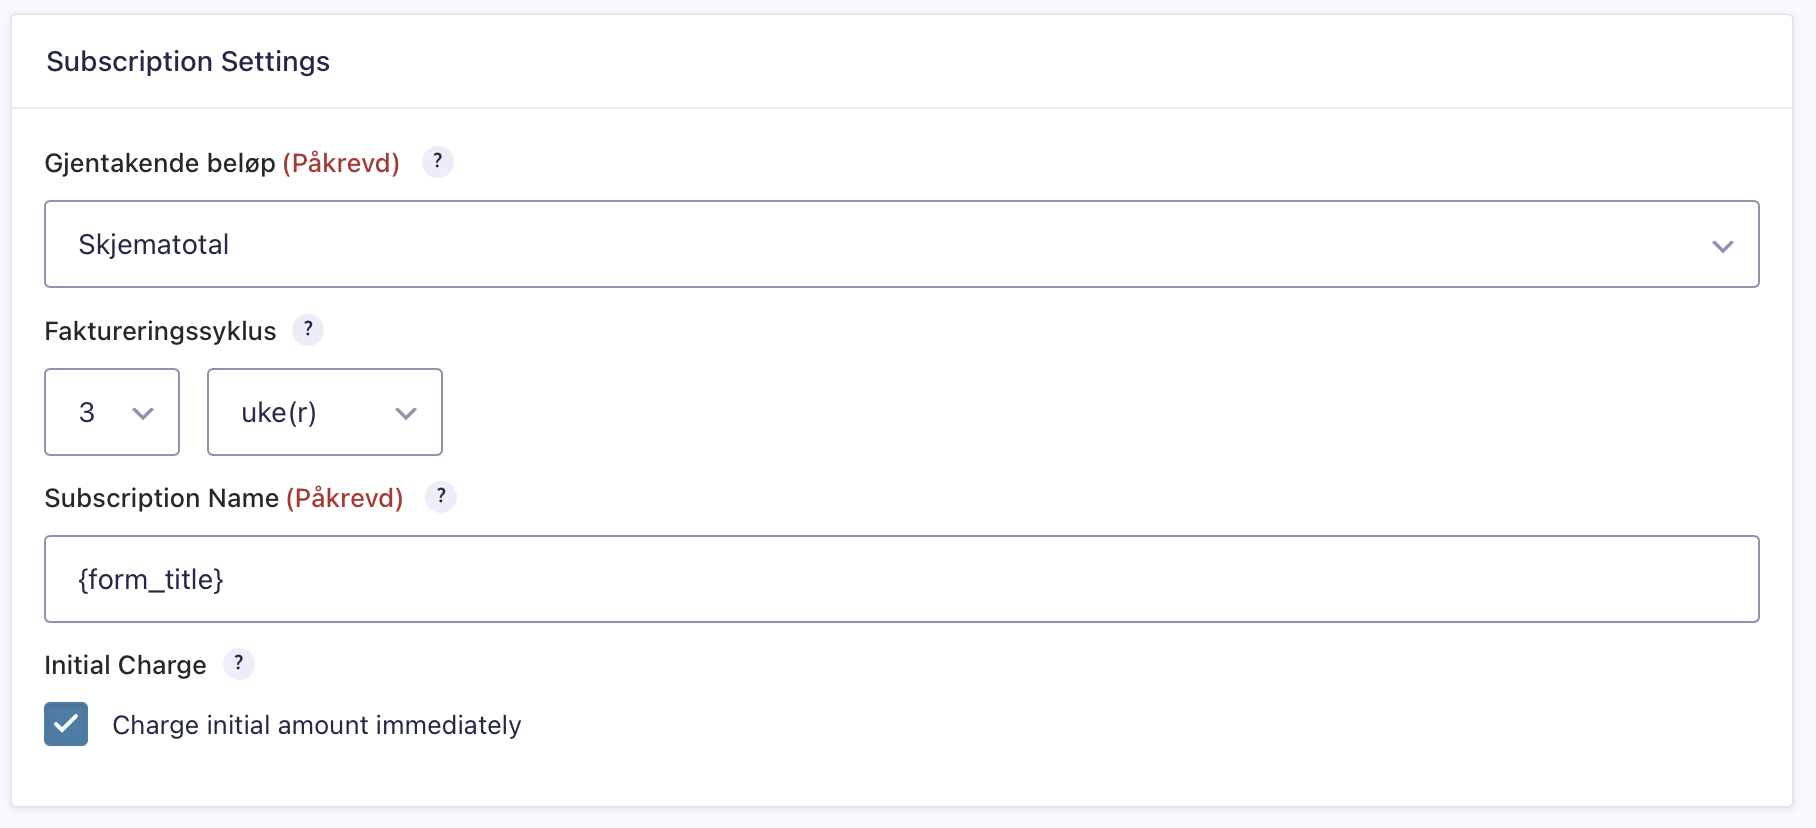This screenshot has height=828, width=1816.
Task: Open help tooltip beside Subscription Name
Action: click(440, 497)
